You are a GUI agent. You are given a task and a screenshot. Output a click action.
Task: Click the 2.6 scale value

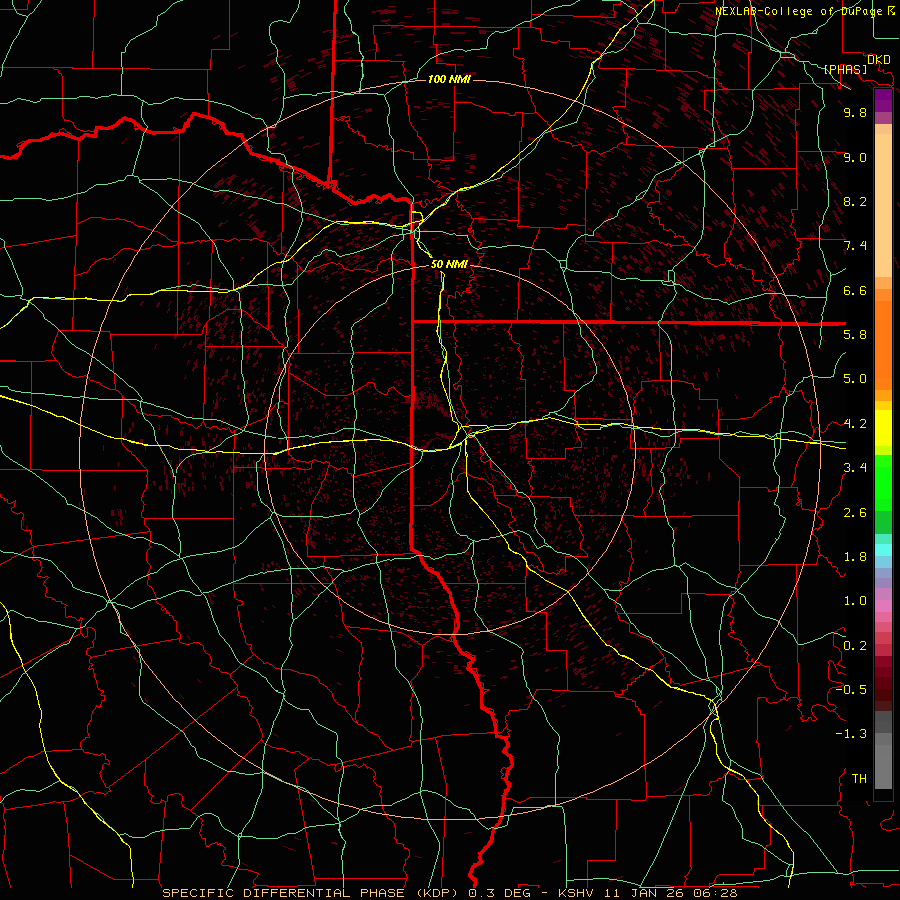855,513
